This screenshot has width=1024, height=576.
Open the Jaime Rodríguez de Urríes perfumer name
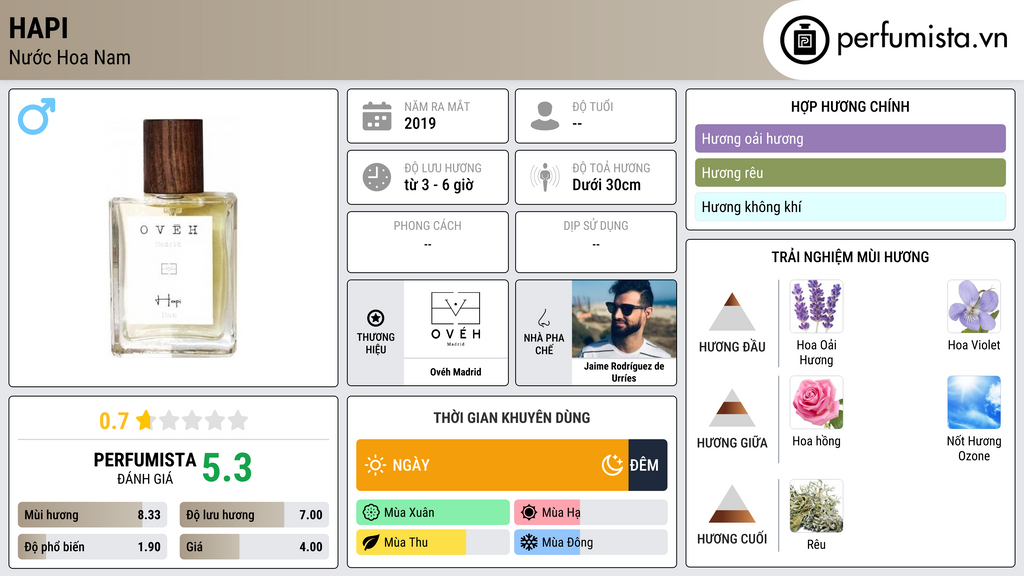[x=624, y=372]
